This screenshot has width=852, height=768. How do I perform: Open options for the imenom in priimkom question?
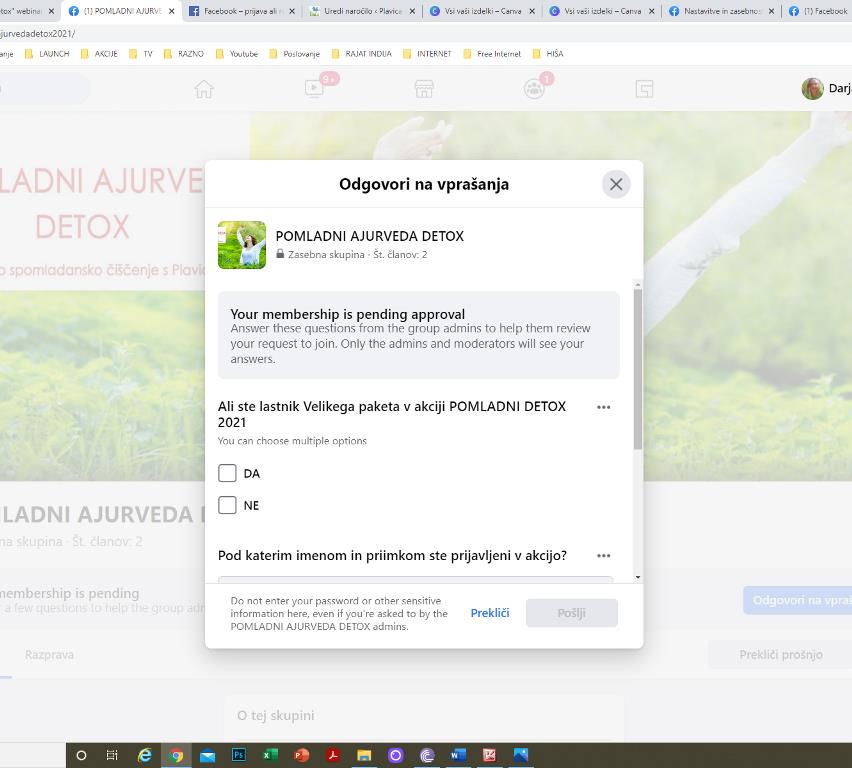[603, 555]
